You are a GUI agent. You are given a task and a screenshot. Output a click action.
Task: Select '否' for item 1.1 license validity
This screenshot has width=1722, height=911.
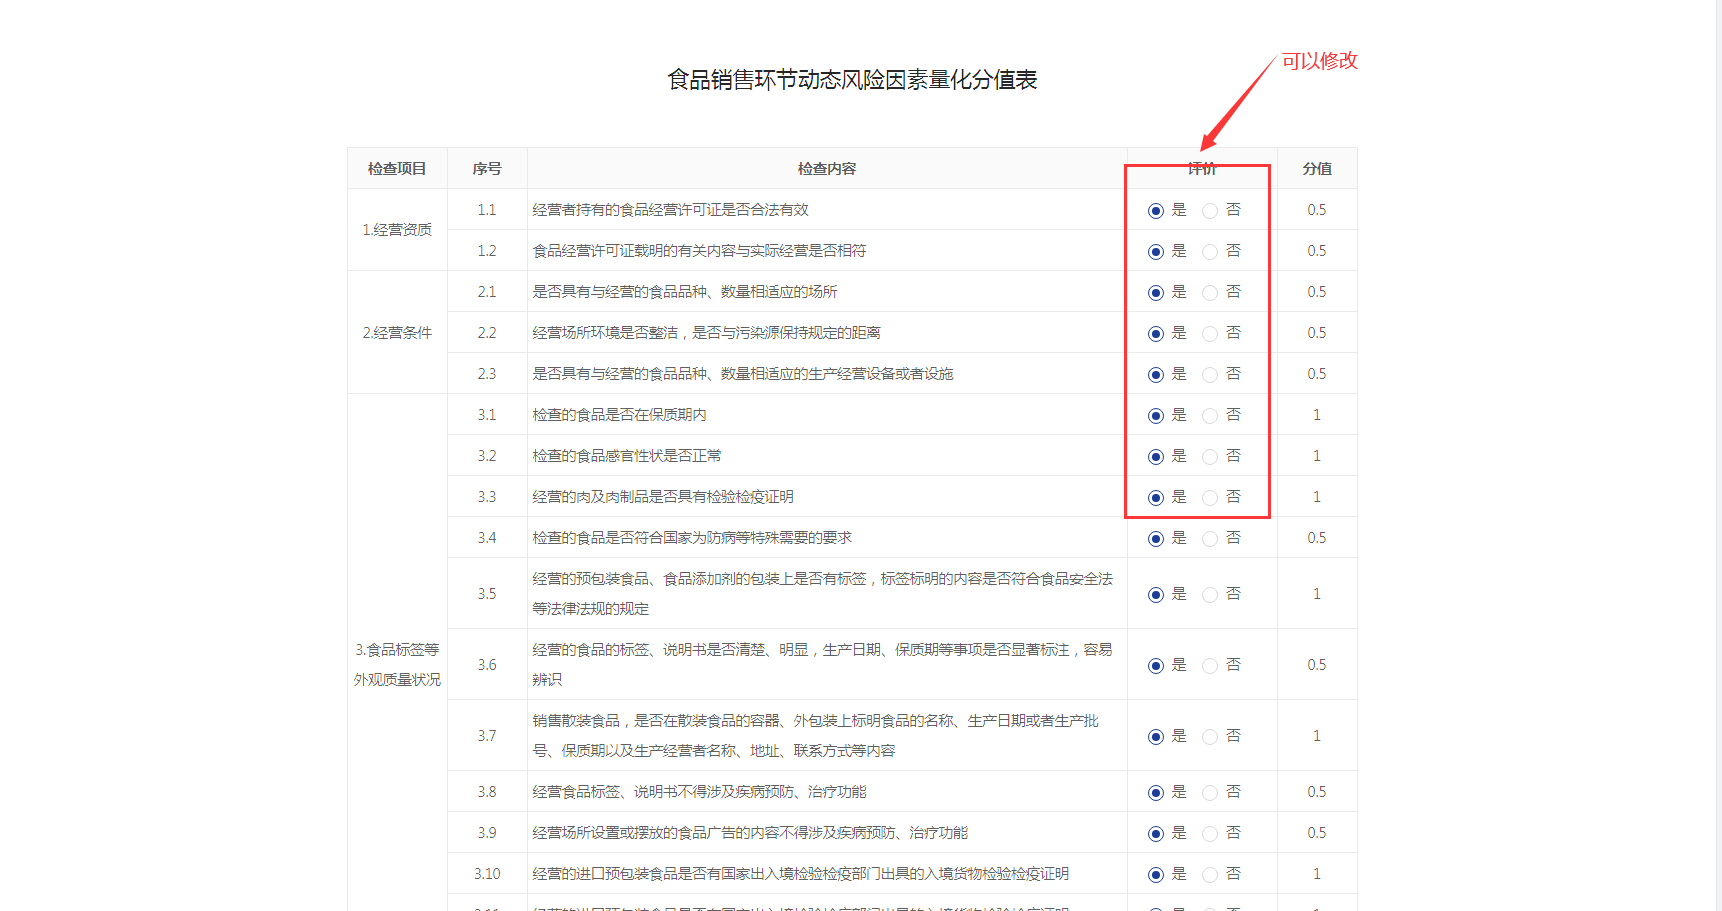pyautogui.click(x=1210, y=211)
